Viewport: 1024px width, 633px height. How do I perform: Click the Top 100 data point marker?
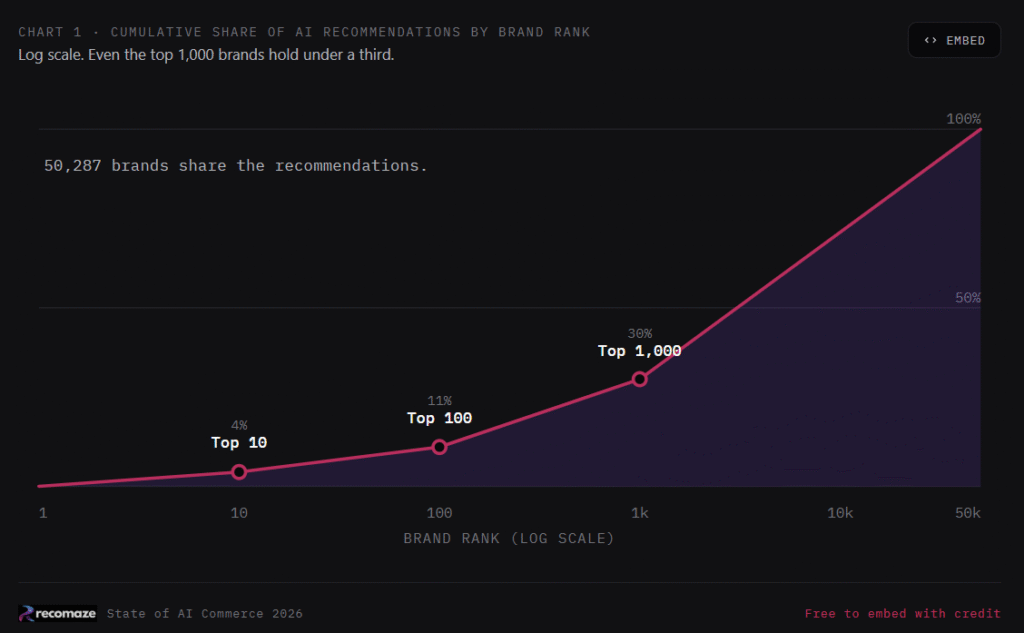point(440,447)
